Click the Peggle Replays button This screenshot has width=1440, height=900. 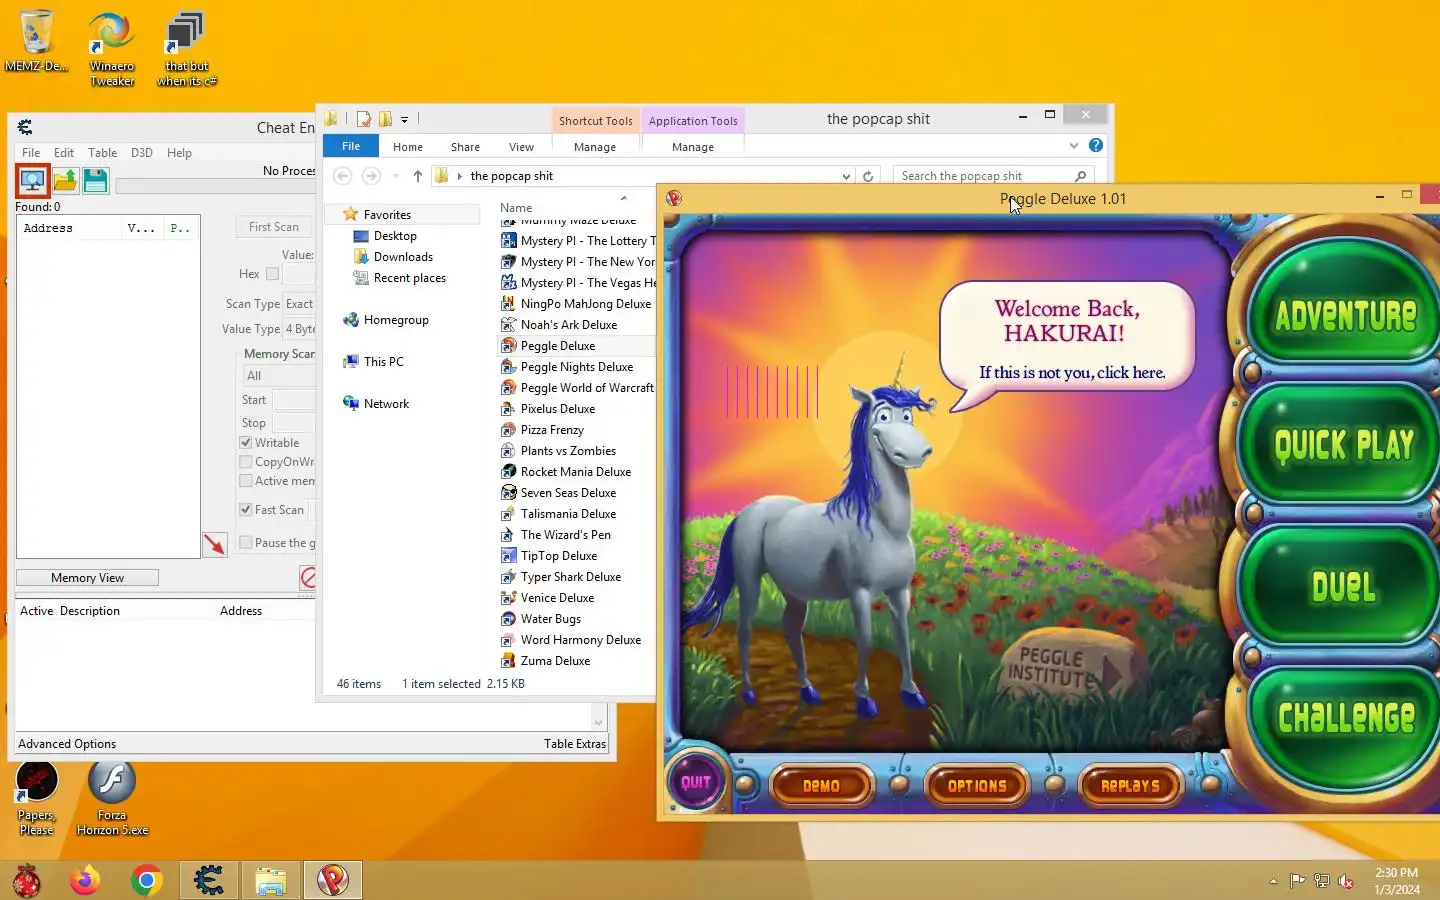coord(1130,786)
